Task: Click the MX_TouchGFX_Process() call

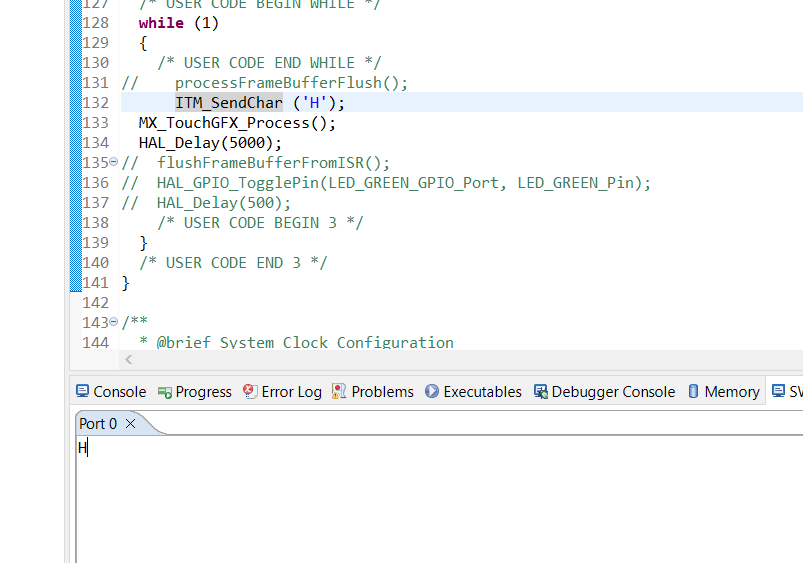Action: tap(237, 123)
